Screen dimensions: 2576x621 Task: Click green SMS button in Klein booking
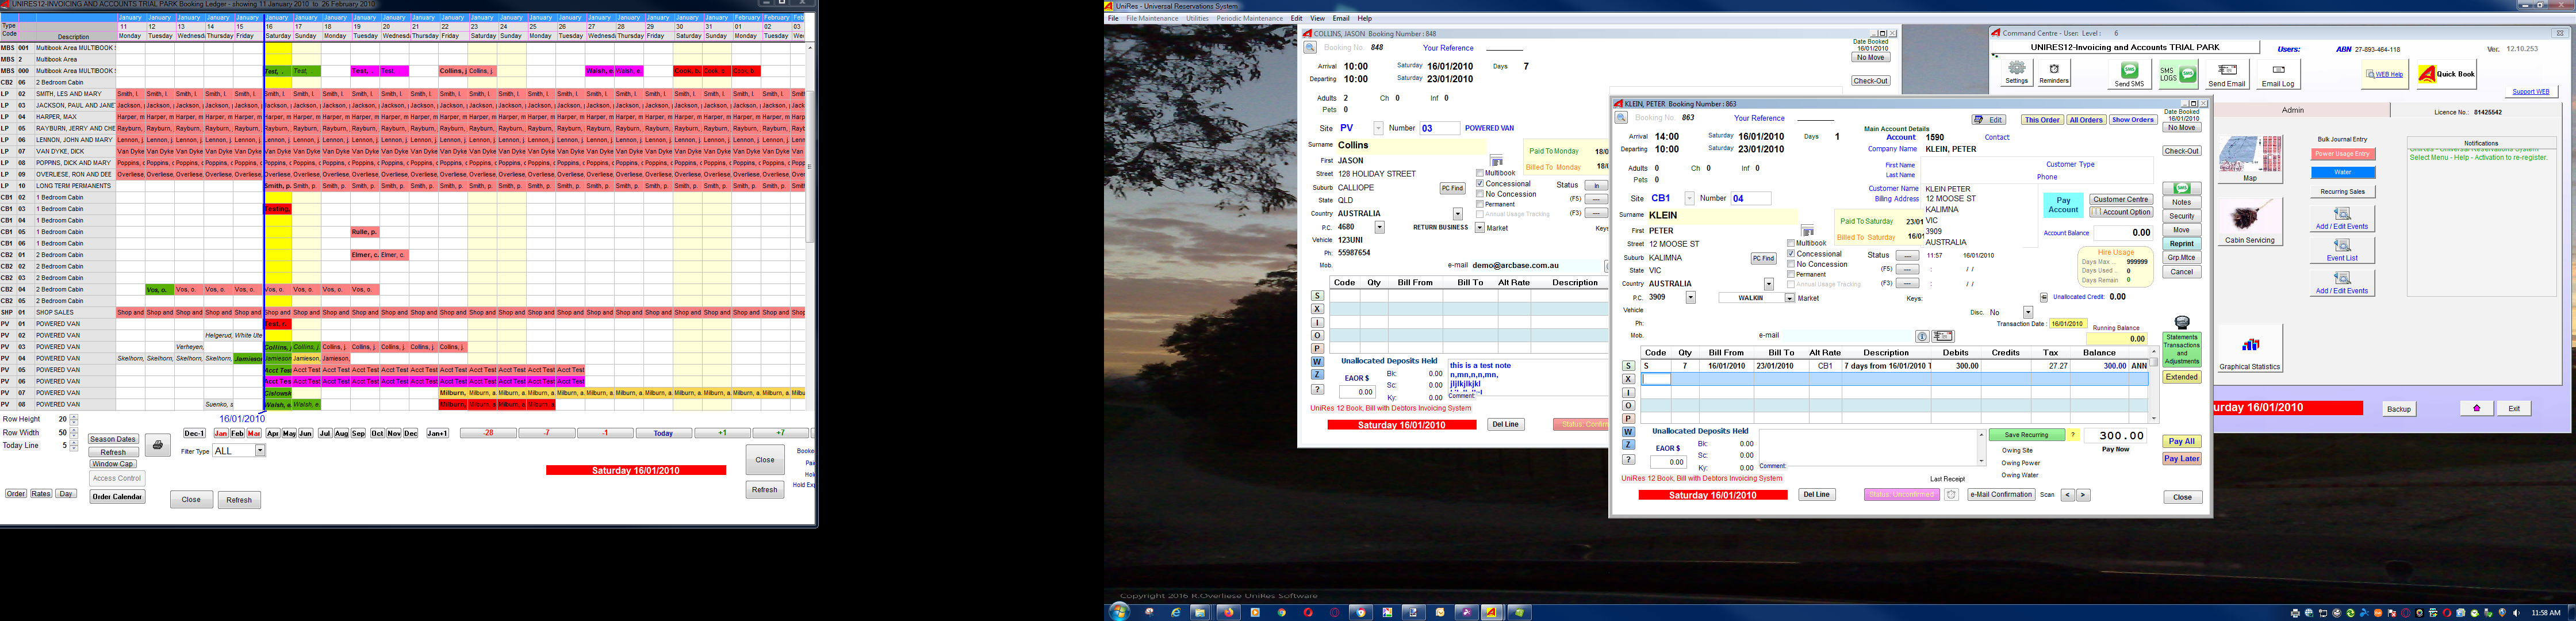tap(2181, 188)
